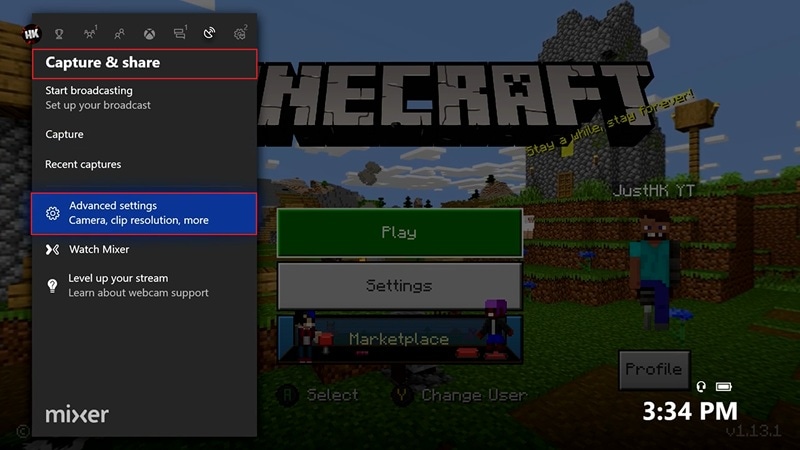Viewport: 800px width, 450px height.
Task: Open the People friends tab icon
Action: pyautogui.click(x=119, y=34)
